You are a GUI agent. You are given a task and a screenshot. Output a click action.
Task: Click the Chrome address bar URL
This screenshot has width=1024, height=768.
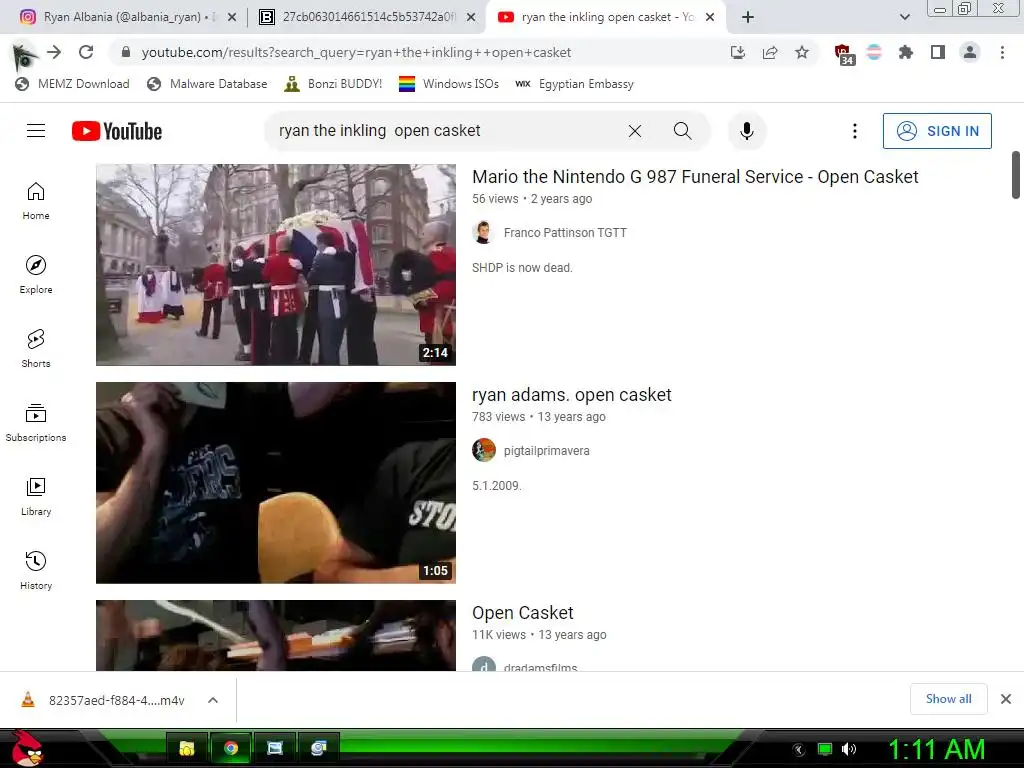click(356, 52)
